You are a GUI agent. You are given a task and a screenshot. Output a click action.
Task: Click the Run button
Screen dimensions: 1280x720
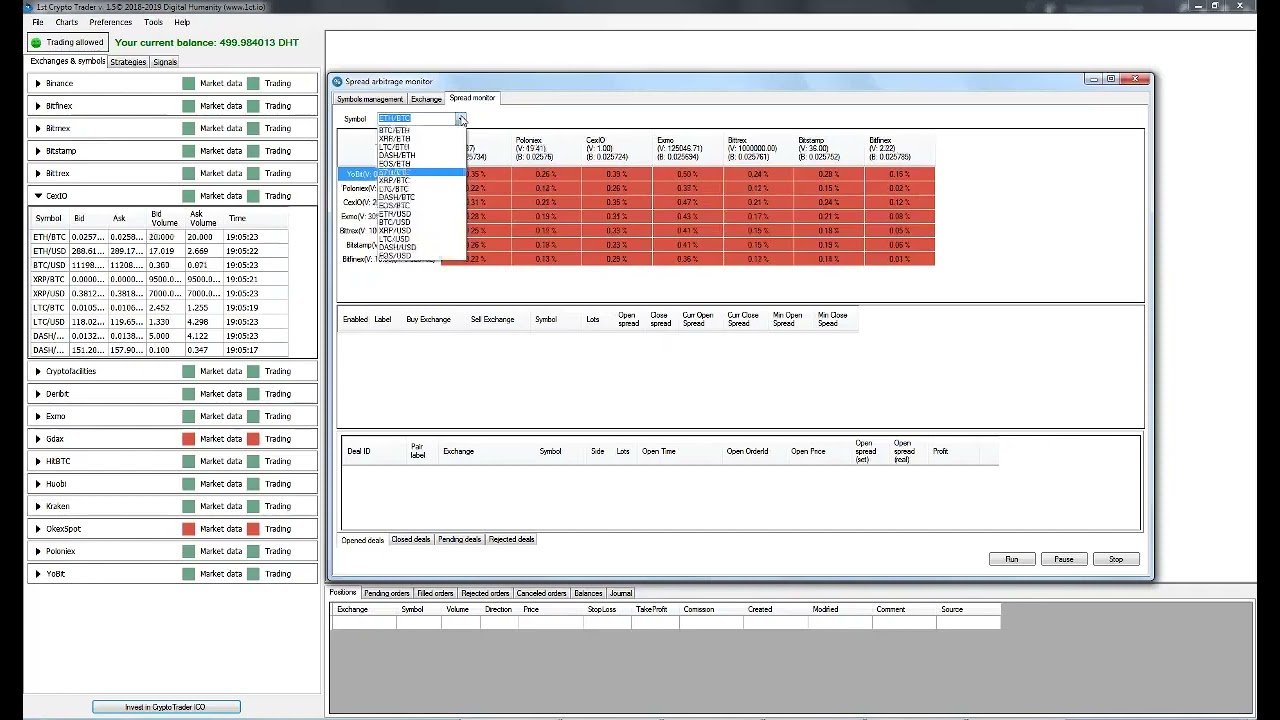(x=1012, y=559)
